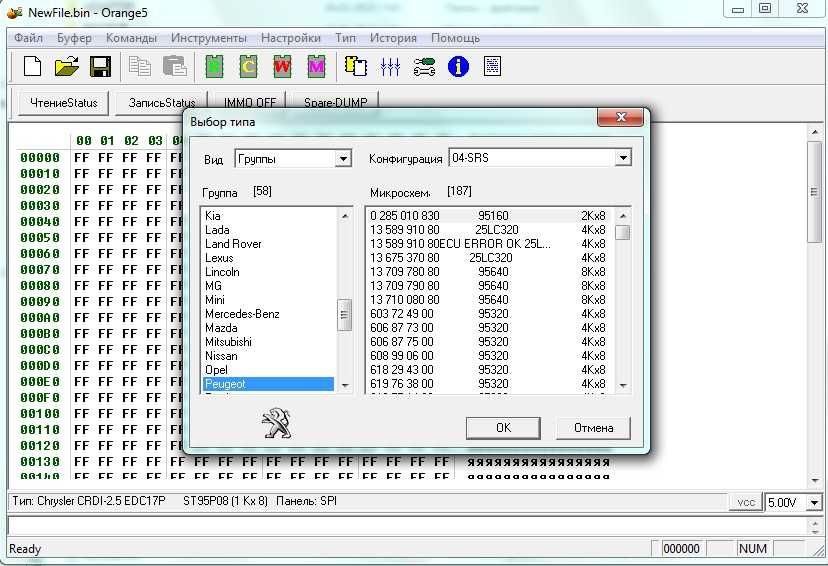The height and width of the screenshot is (566, 828).
Task: Select chip row 0 285 010 830 95160
Action: [488, 215]
